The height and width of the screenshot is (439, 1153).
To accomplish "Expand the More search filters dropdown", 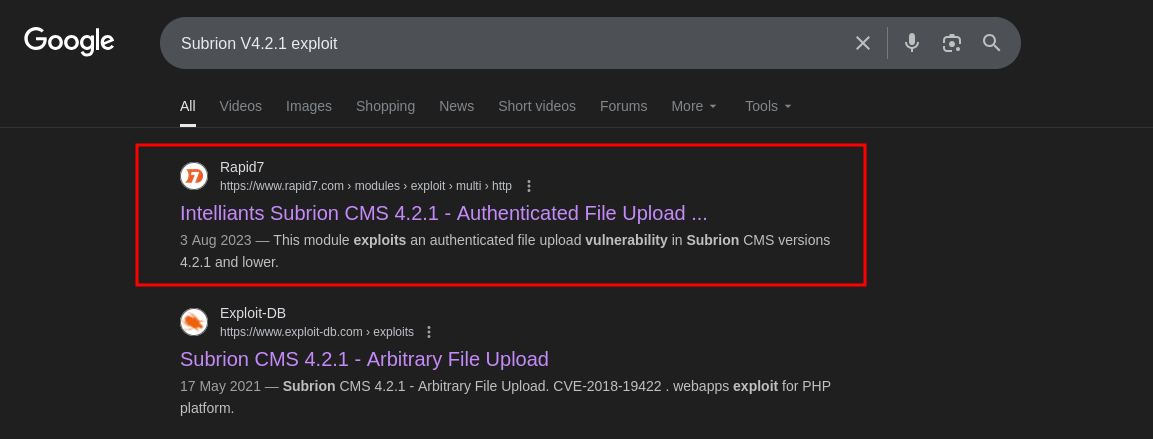I will coord(694,106).
